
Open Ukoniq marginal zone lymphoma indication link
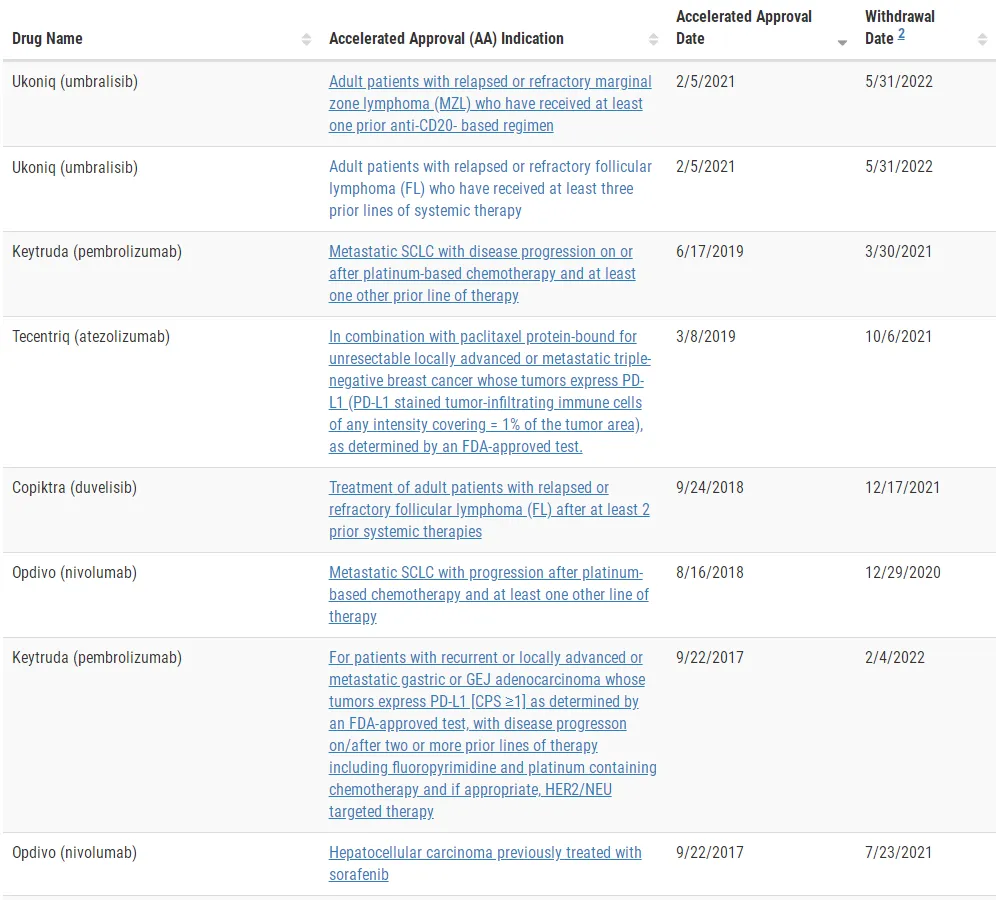tap(490, 103)
